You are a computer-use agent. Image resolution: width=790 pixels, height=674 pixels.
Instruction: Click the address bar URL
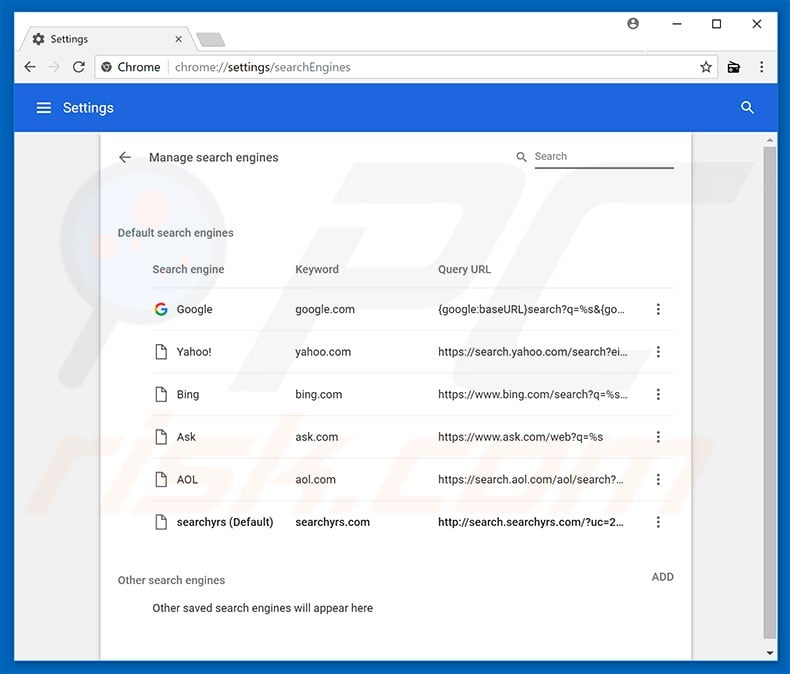point(262,67)
